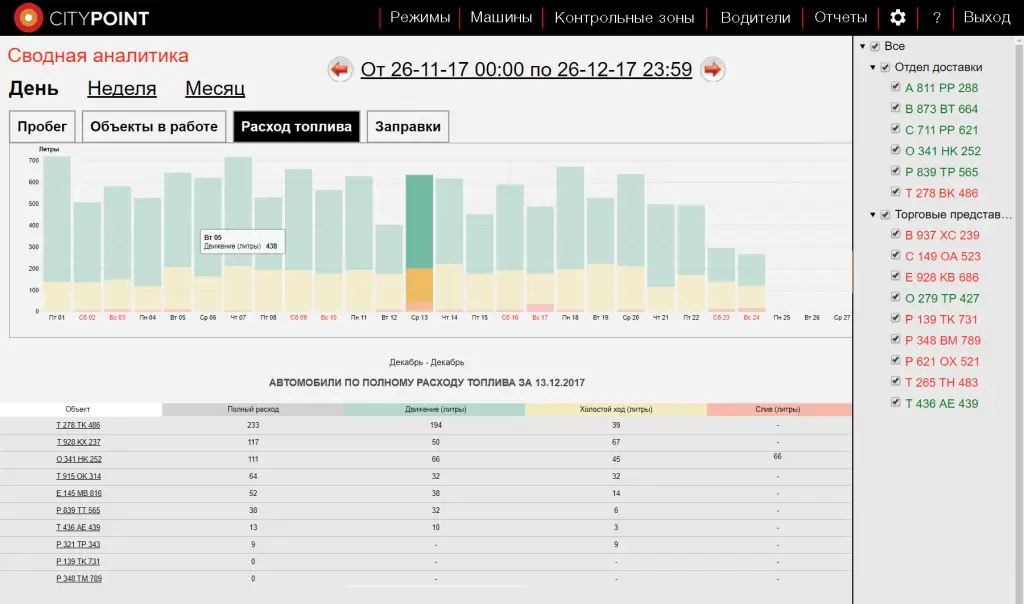Collapse the "Торговые представители" group arrow
Image resolution: width=1024 pixels, height=604 pixels.
click(873, 215)
